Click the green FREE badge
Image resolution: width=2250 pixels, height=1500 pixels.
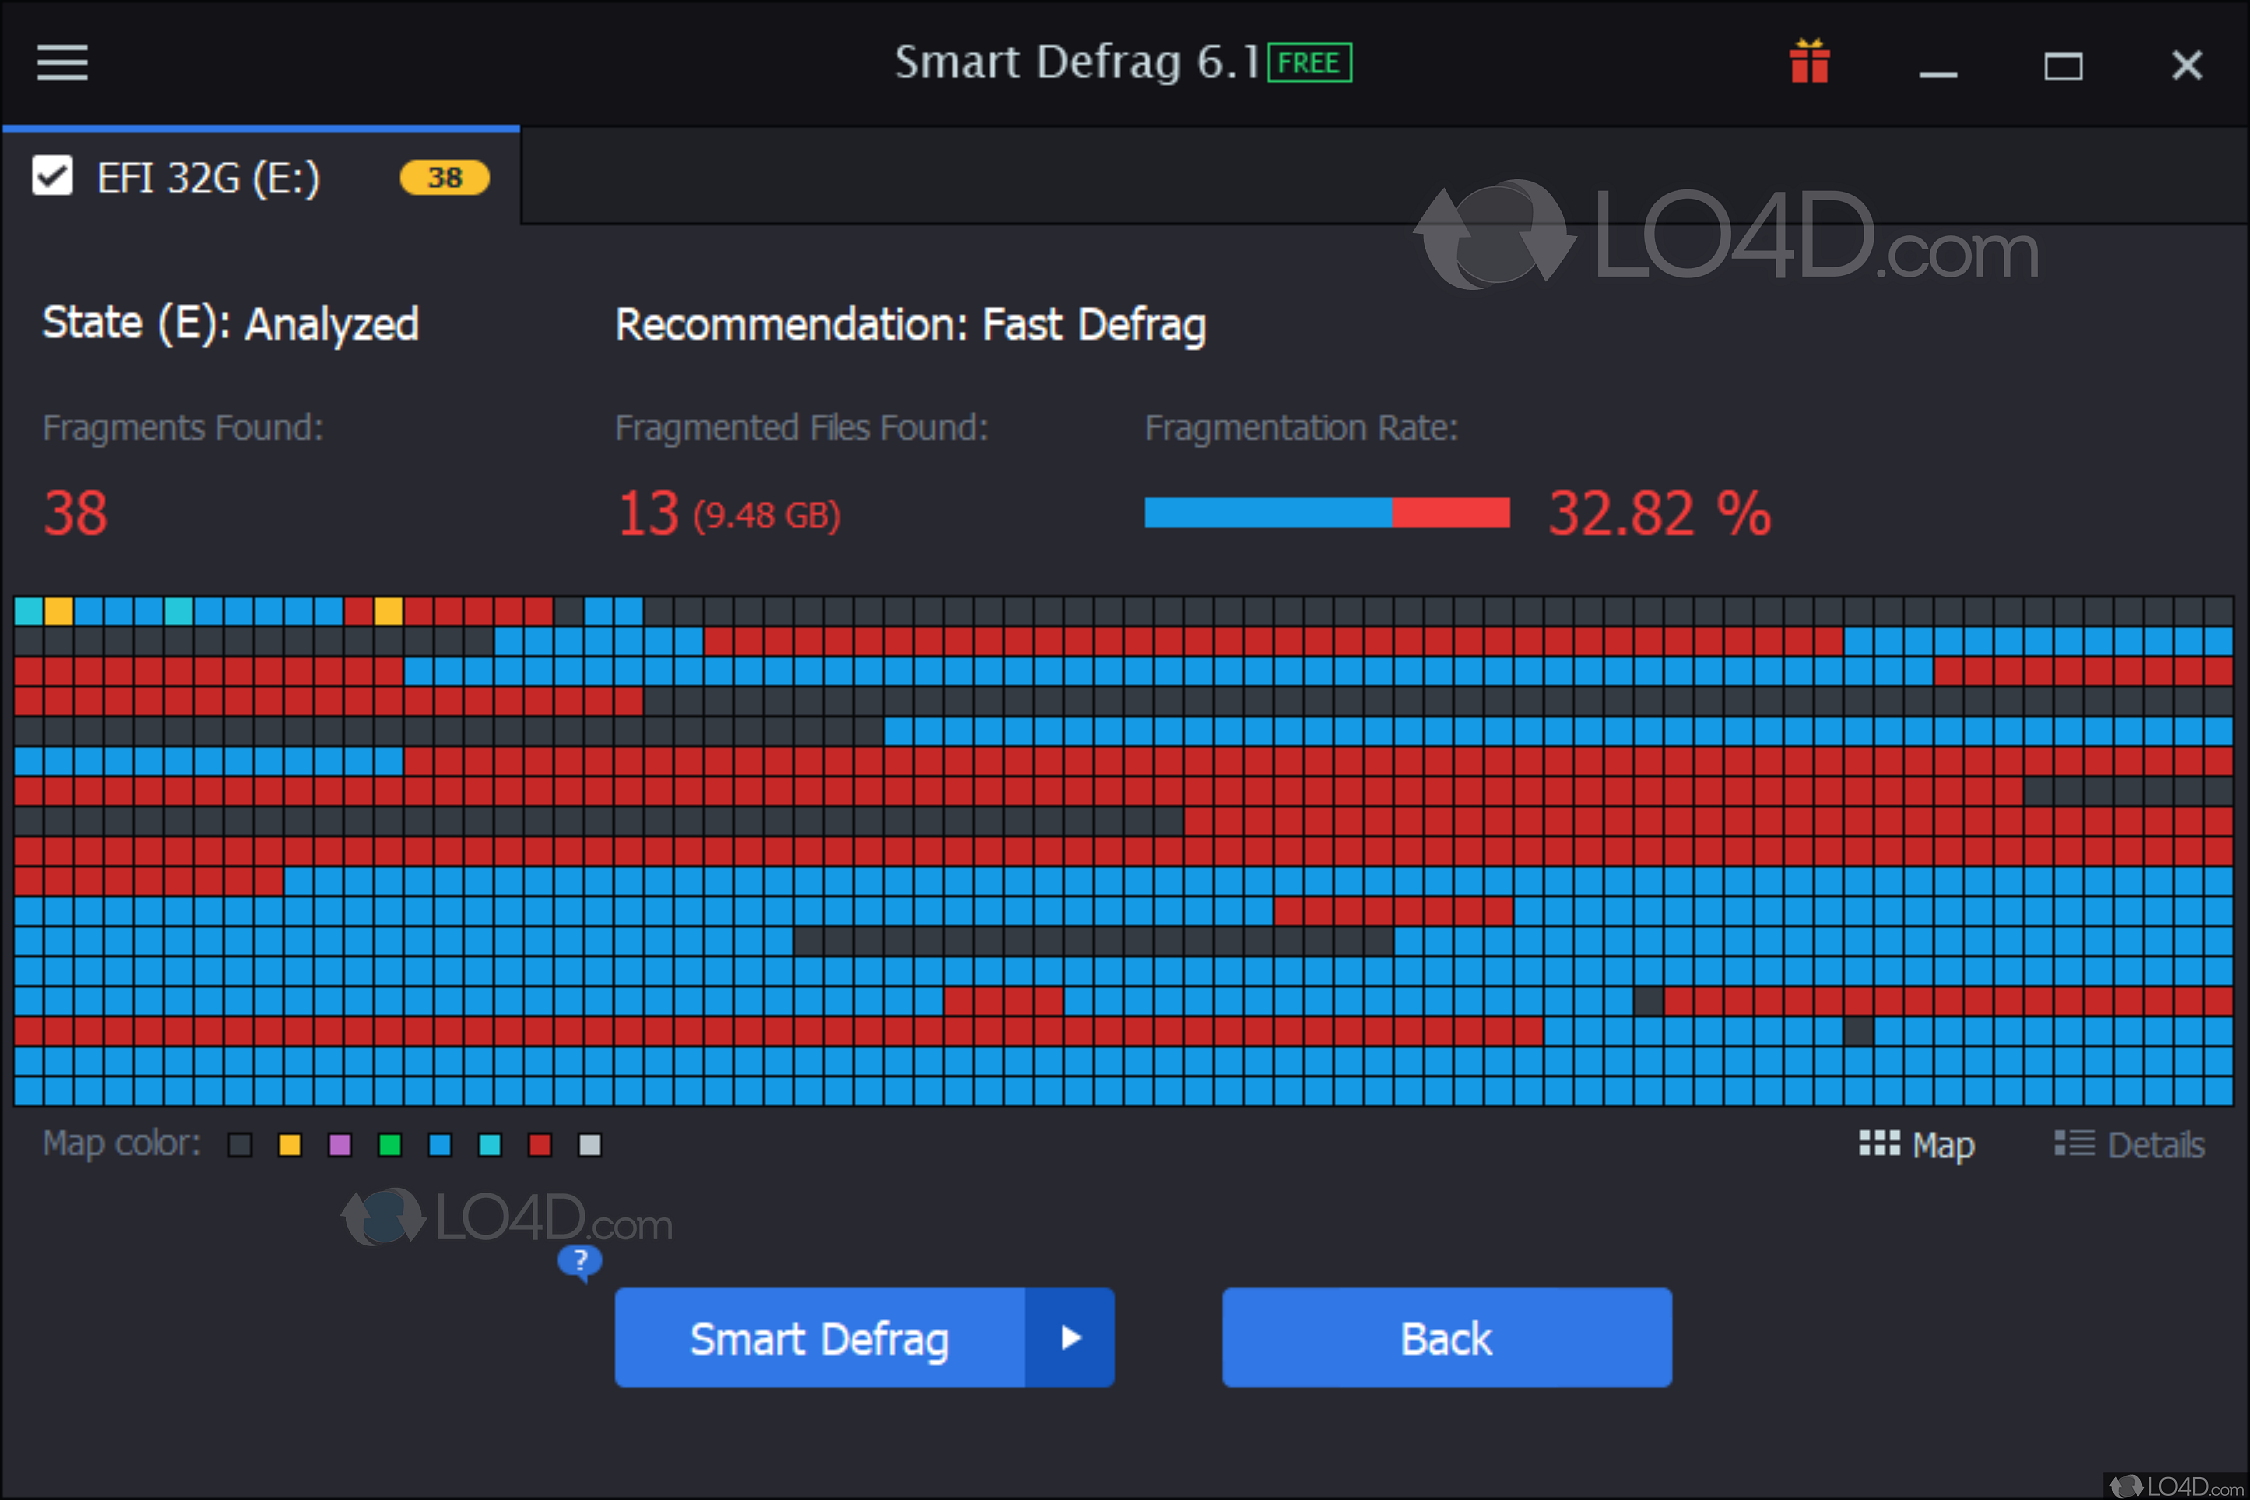click(1309, 62)
